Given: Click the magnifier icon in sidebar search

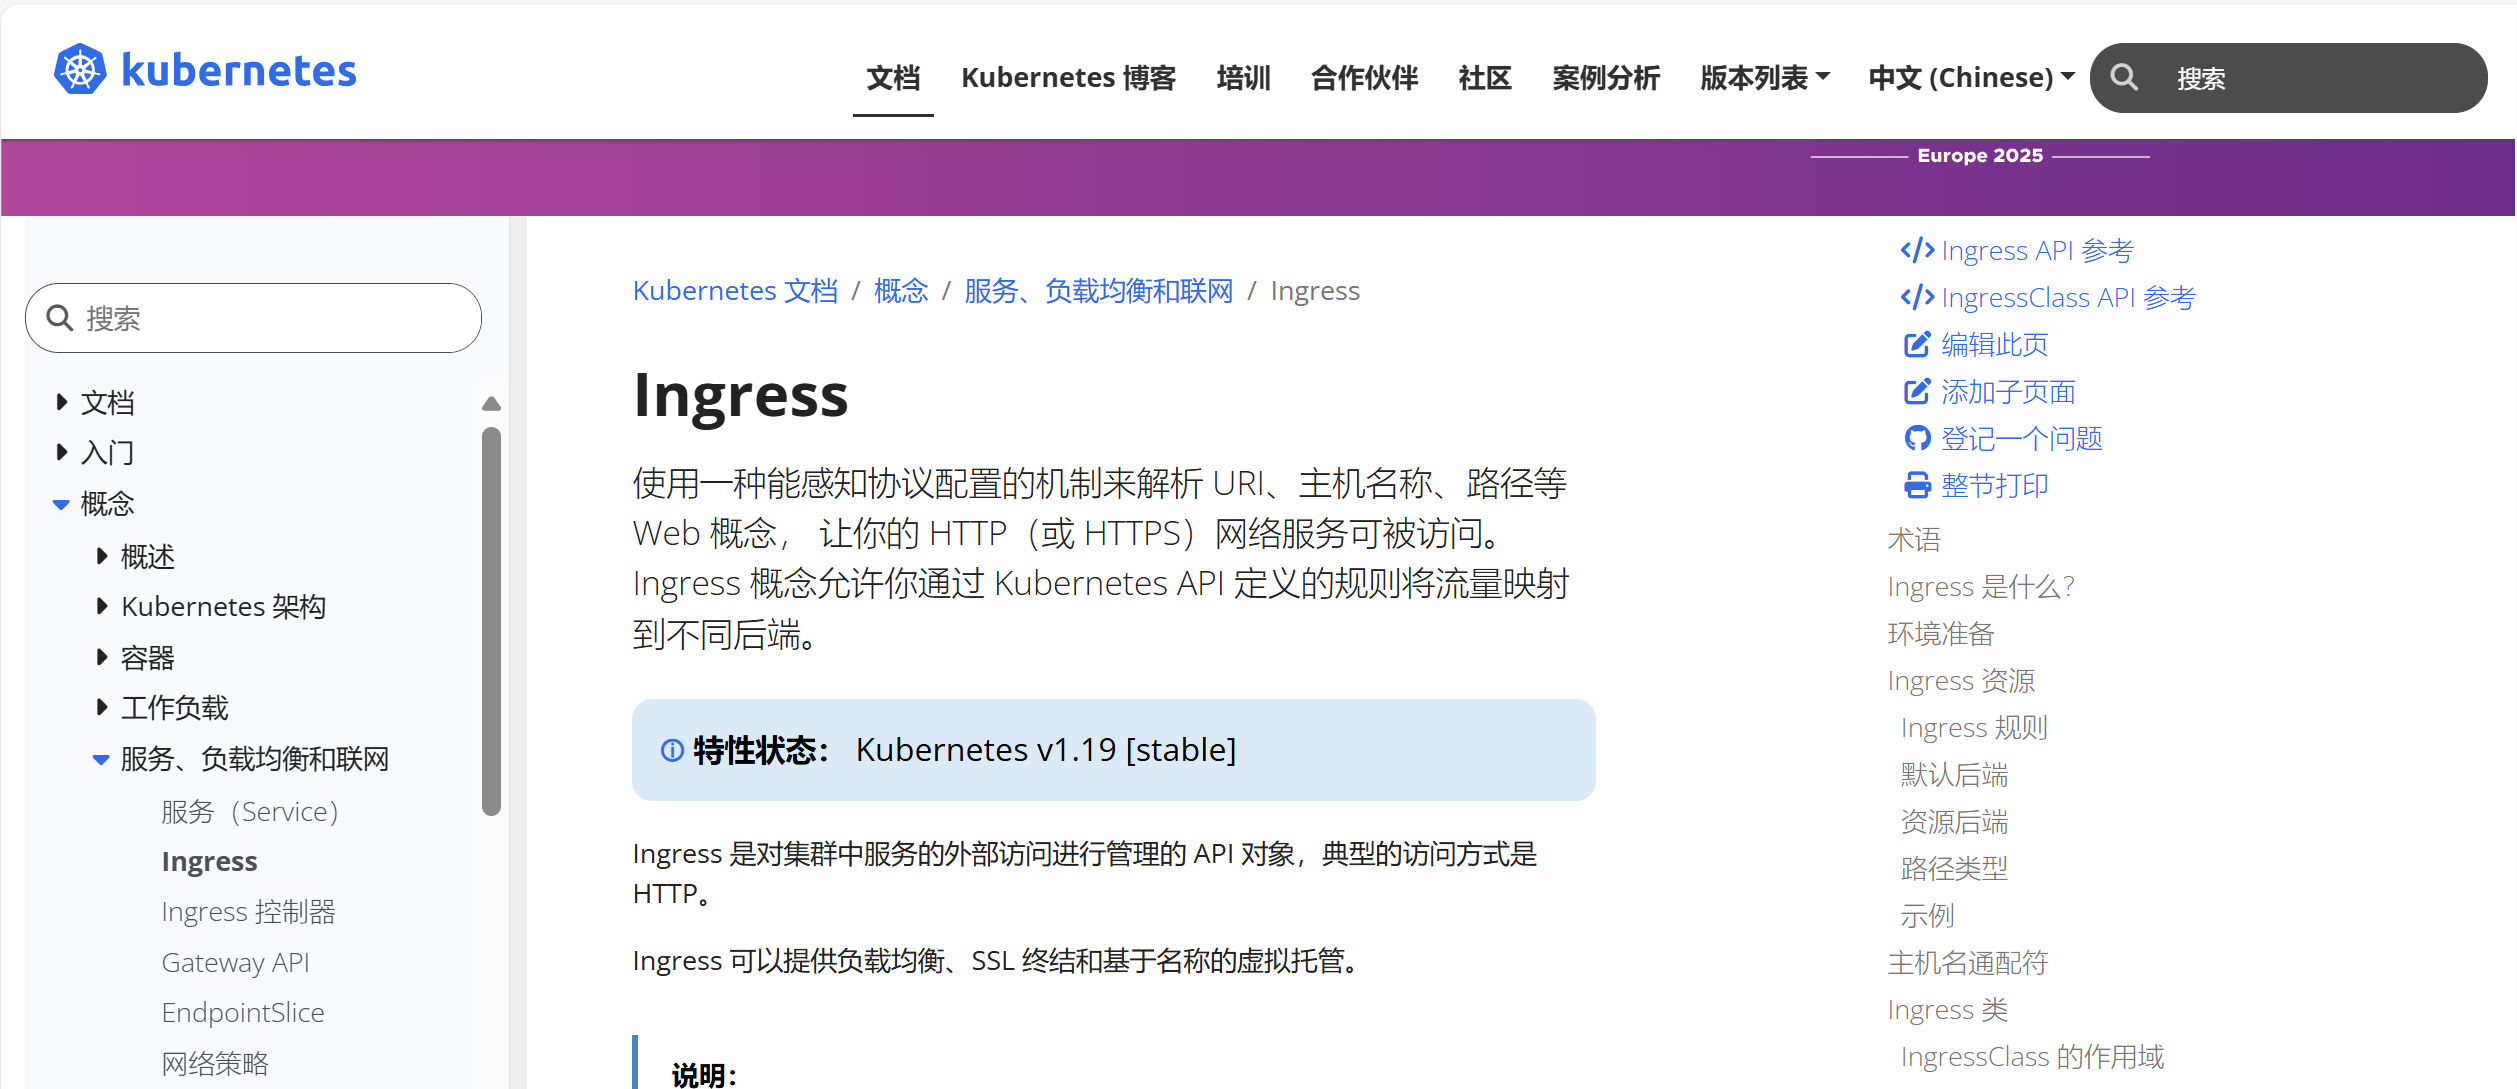Looking at the screenshot, I should pos(60,318).
